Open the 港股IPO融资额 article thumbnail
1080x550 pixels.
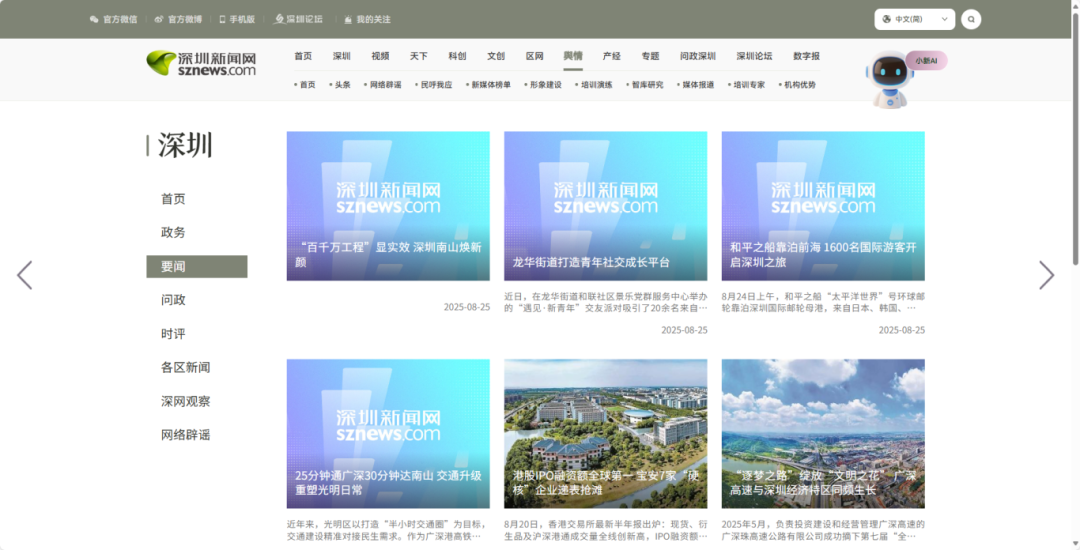[605, 433]
